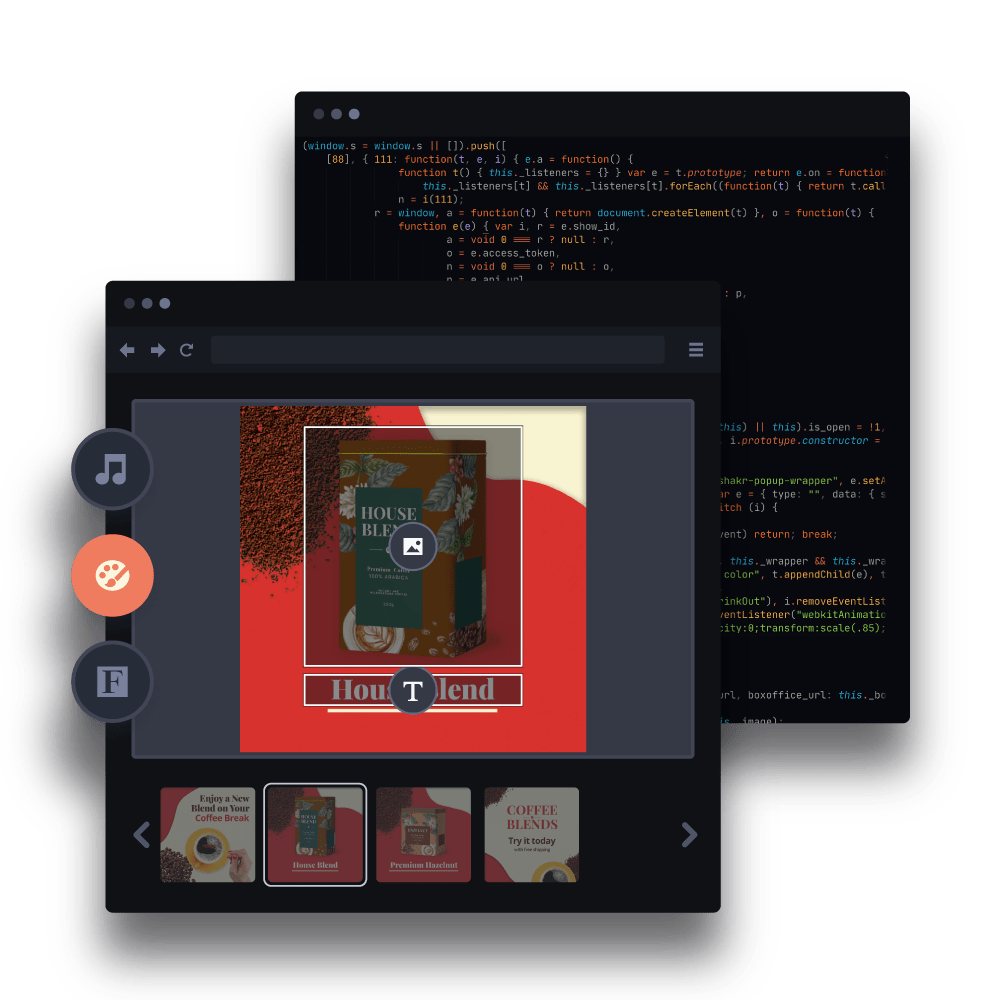Click the browser address bar
Image resolution: width=1000 pixels, height=1000 pixels.
[437, 349]
